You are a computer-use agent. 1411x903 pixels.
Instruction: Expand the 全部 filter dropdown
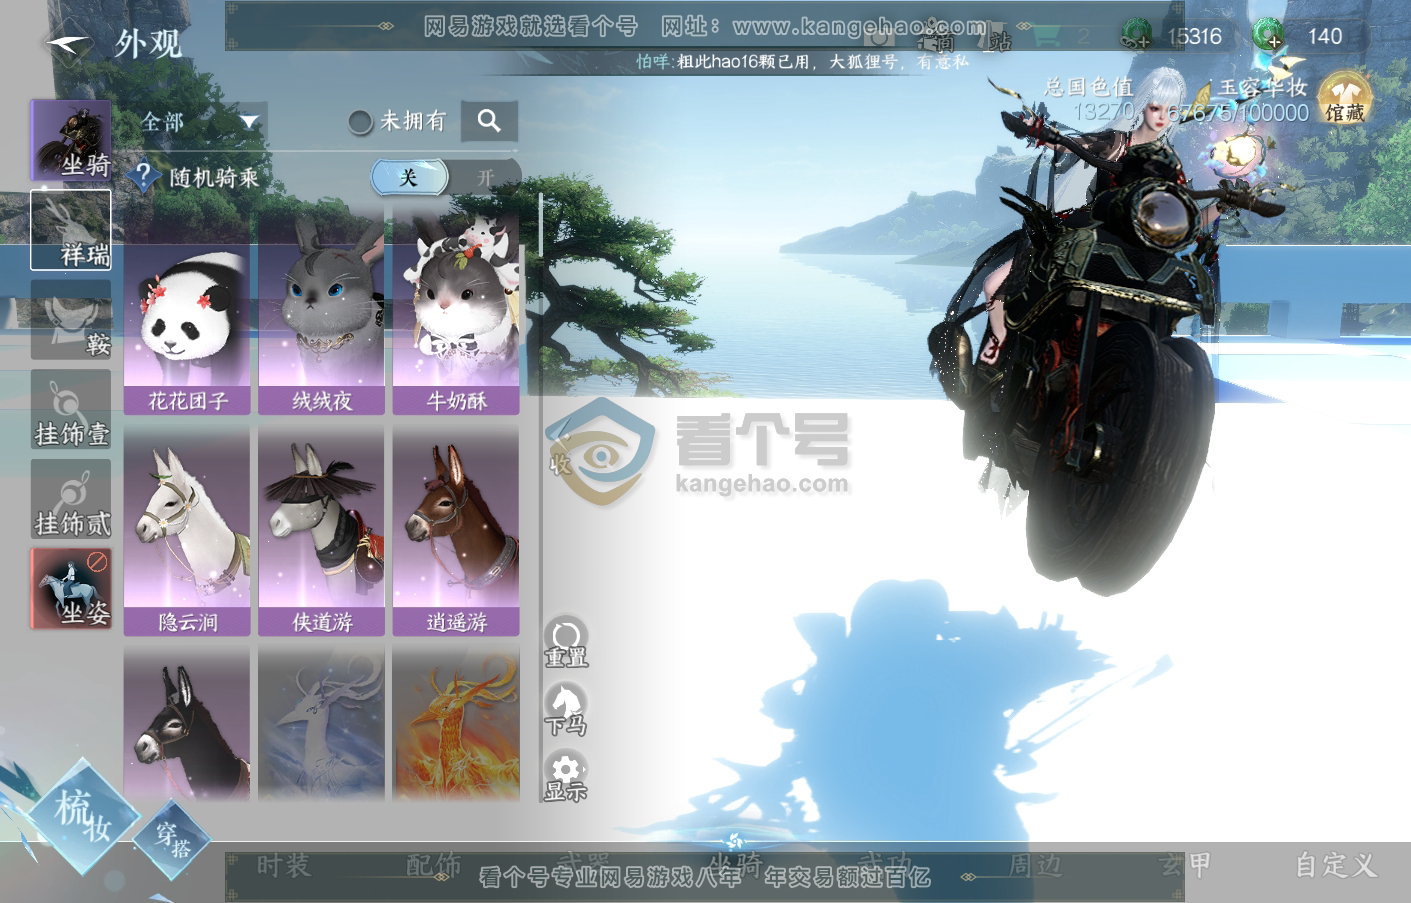click(203, 122)
